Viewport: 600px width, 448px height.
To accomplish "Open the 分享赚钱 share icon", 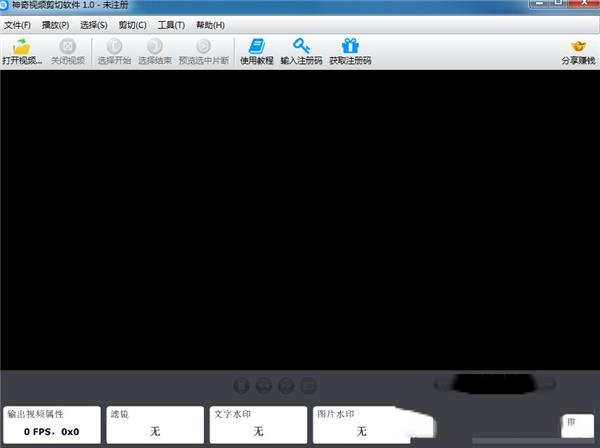I will click(x=577, y=46).
